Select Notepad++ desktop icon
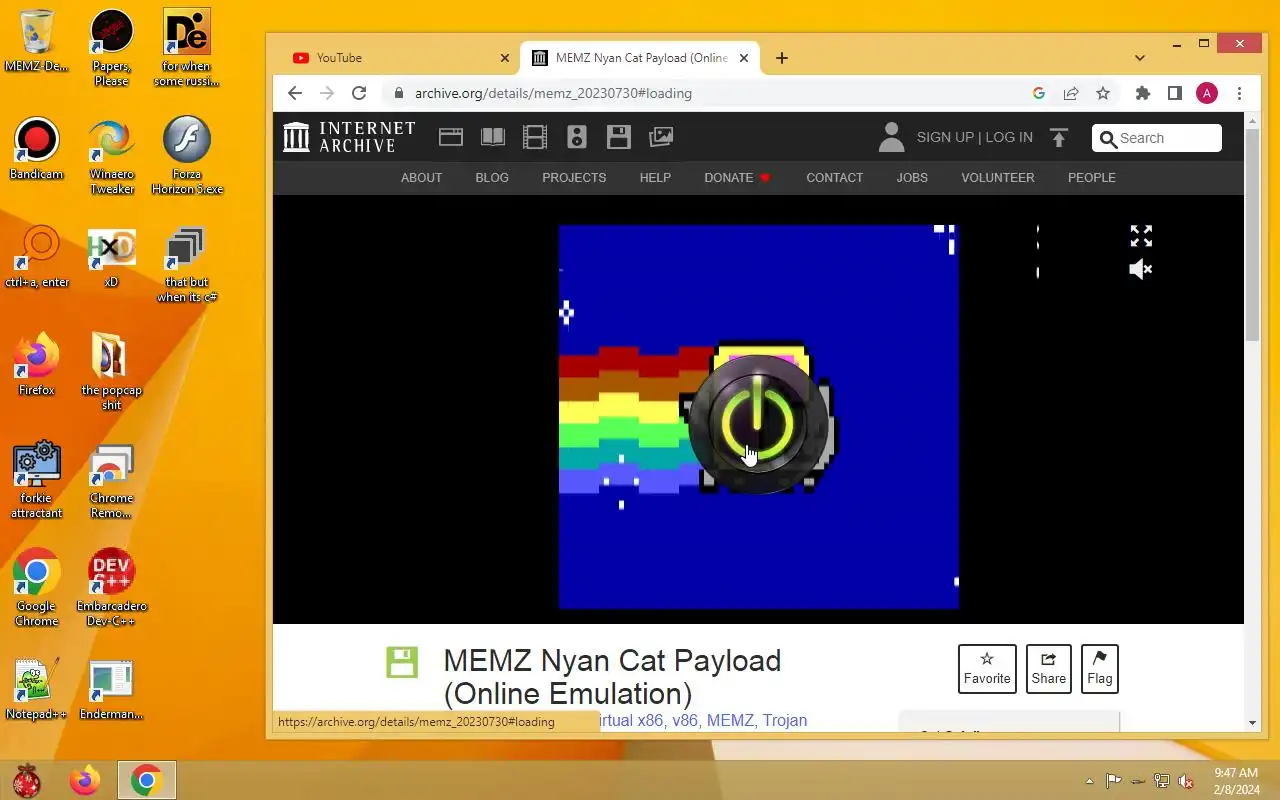Viewport: 1280px width, 800px height. tap(36, 689)
